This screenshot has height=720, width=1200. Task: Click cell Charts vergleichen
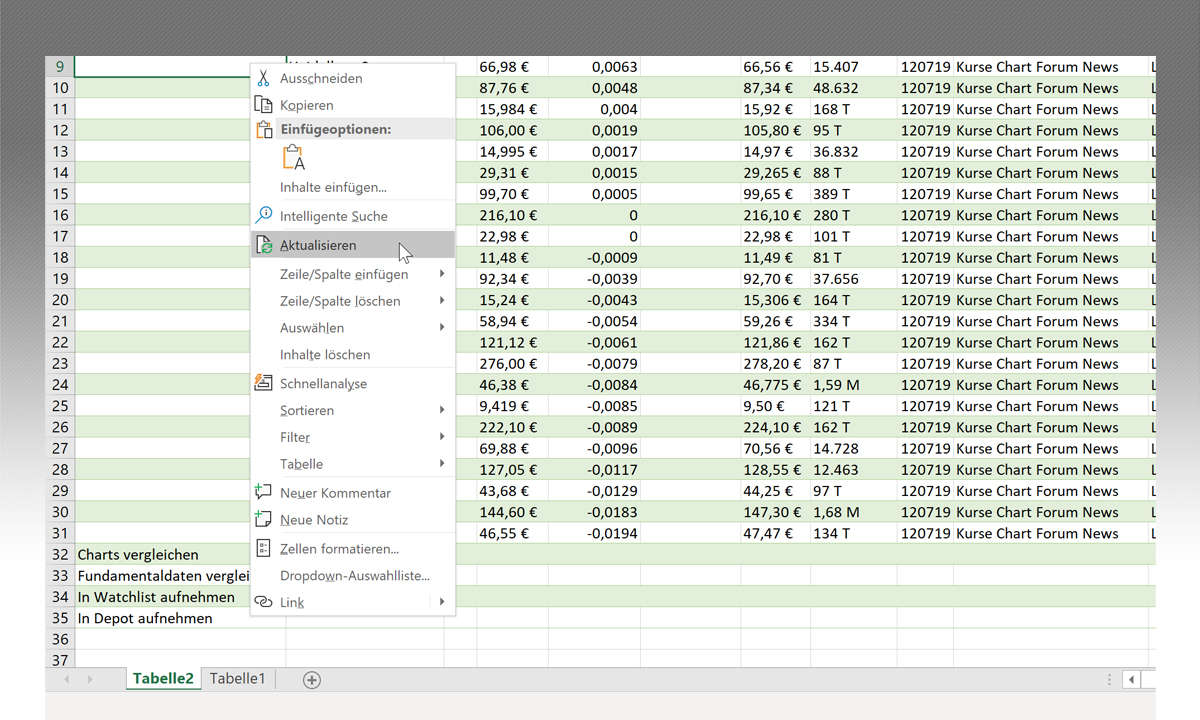(x=138, y=554)
